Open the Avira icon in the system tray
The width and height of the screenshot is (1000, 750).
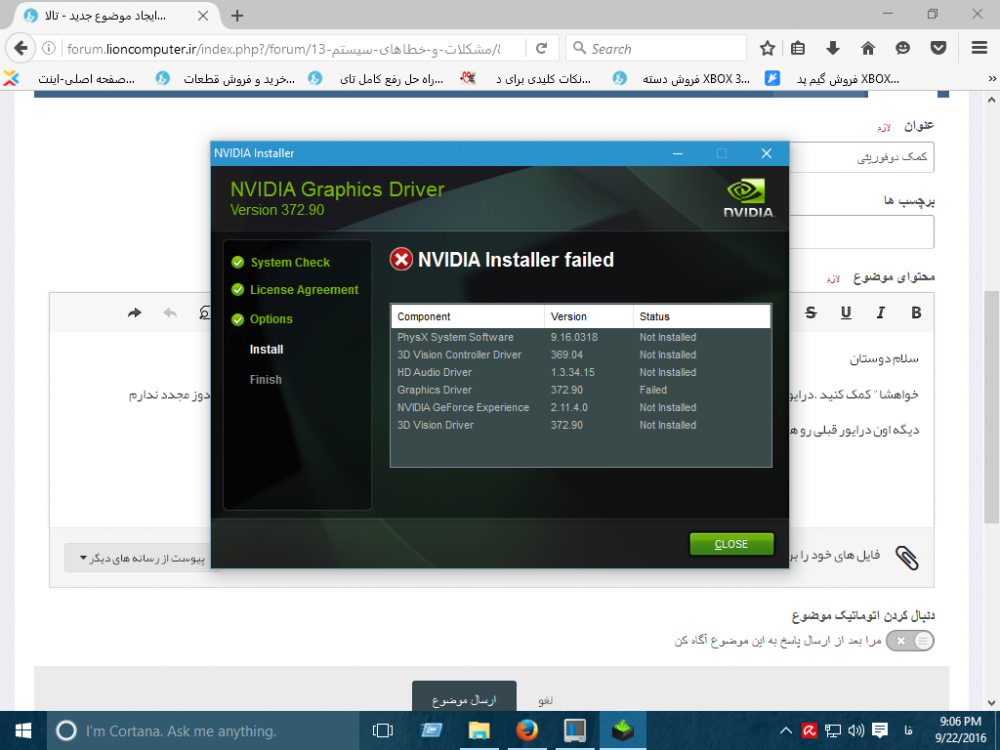[x=808, y=730]
